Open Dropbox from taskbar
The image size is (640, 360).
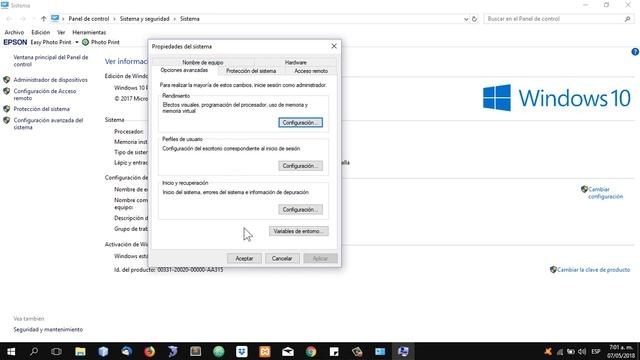(242, 351)
